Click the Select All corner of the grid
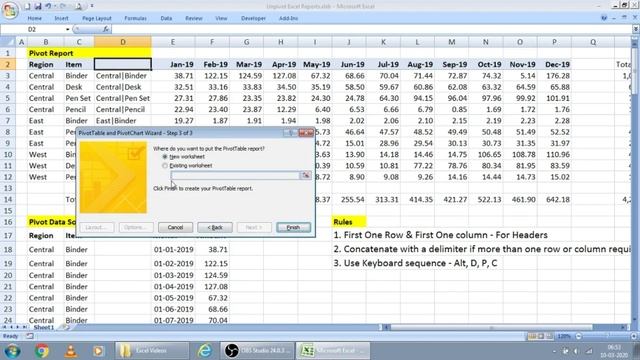The height and width of the screenshot is (360, 640). [8, 42]
